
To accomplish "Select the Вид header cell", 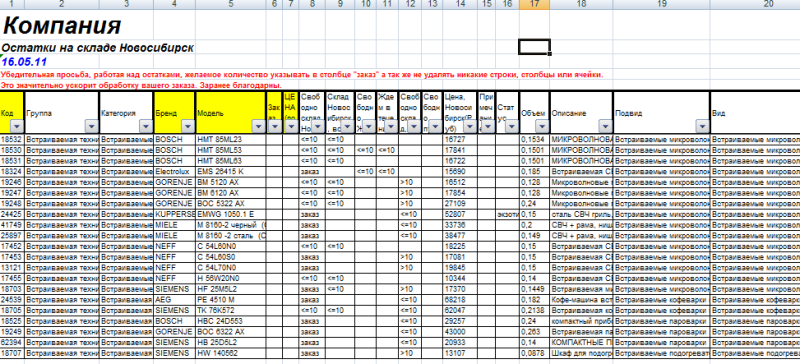I will pyautogui.click(x=755, y=112).
